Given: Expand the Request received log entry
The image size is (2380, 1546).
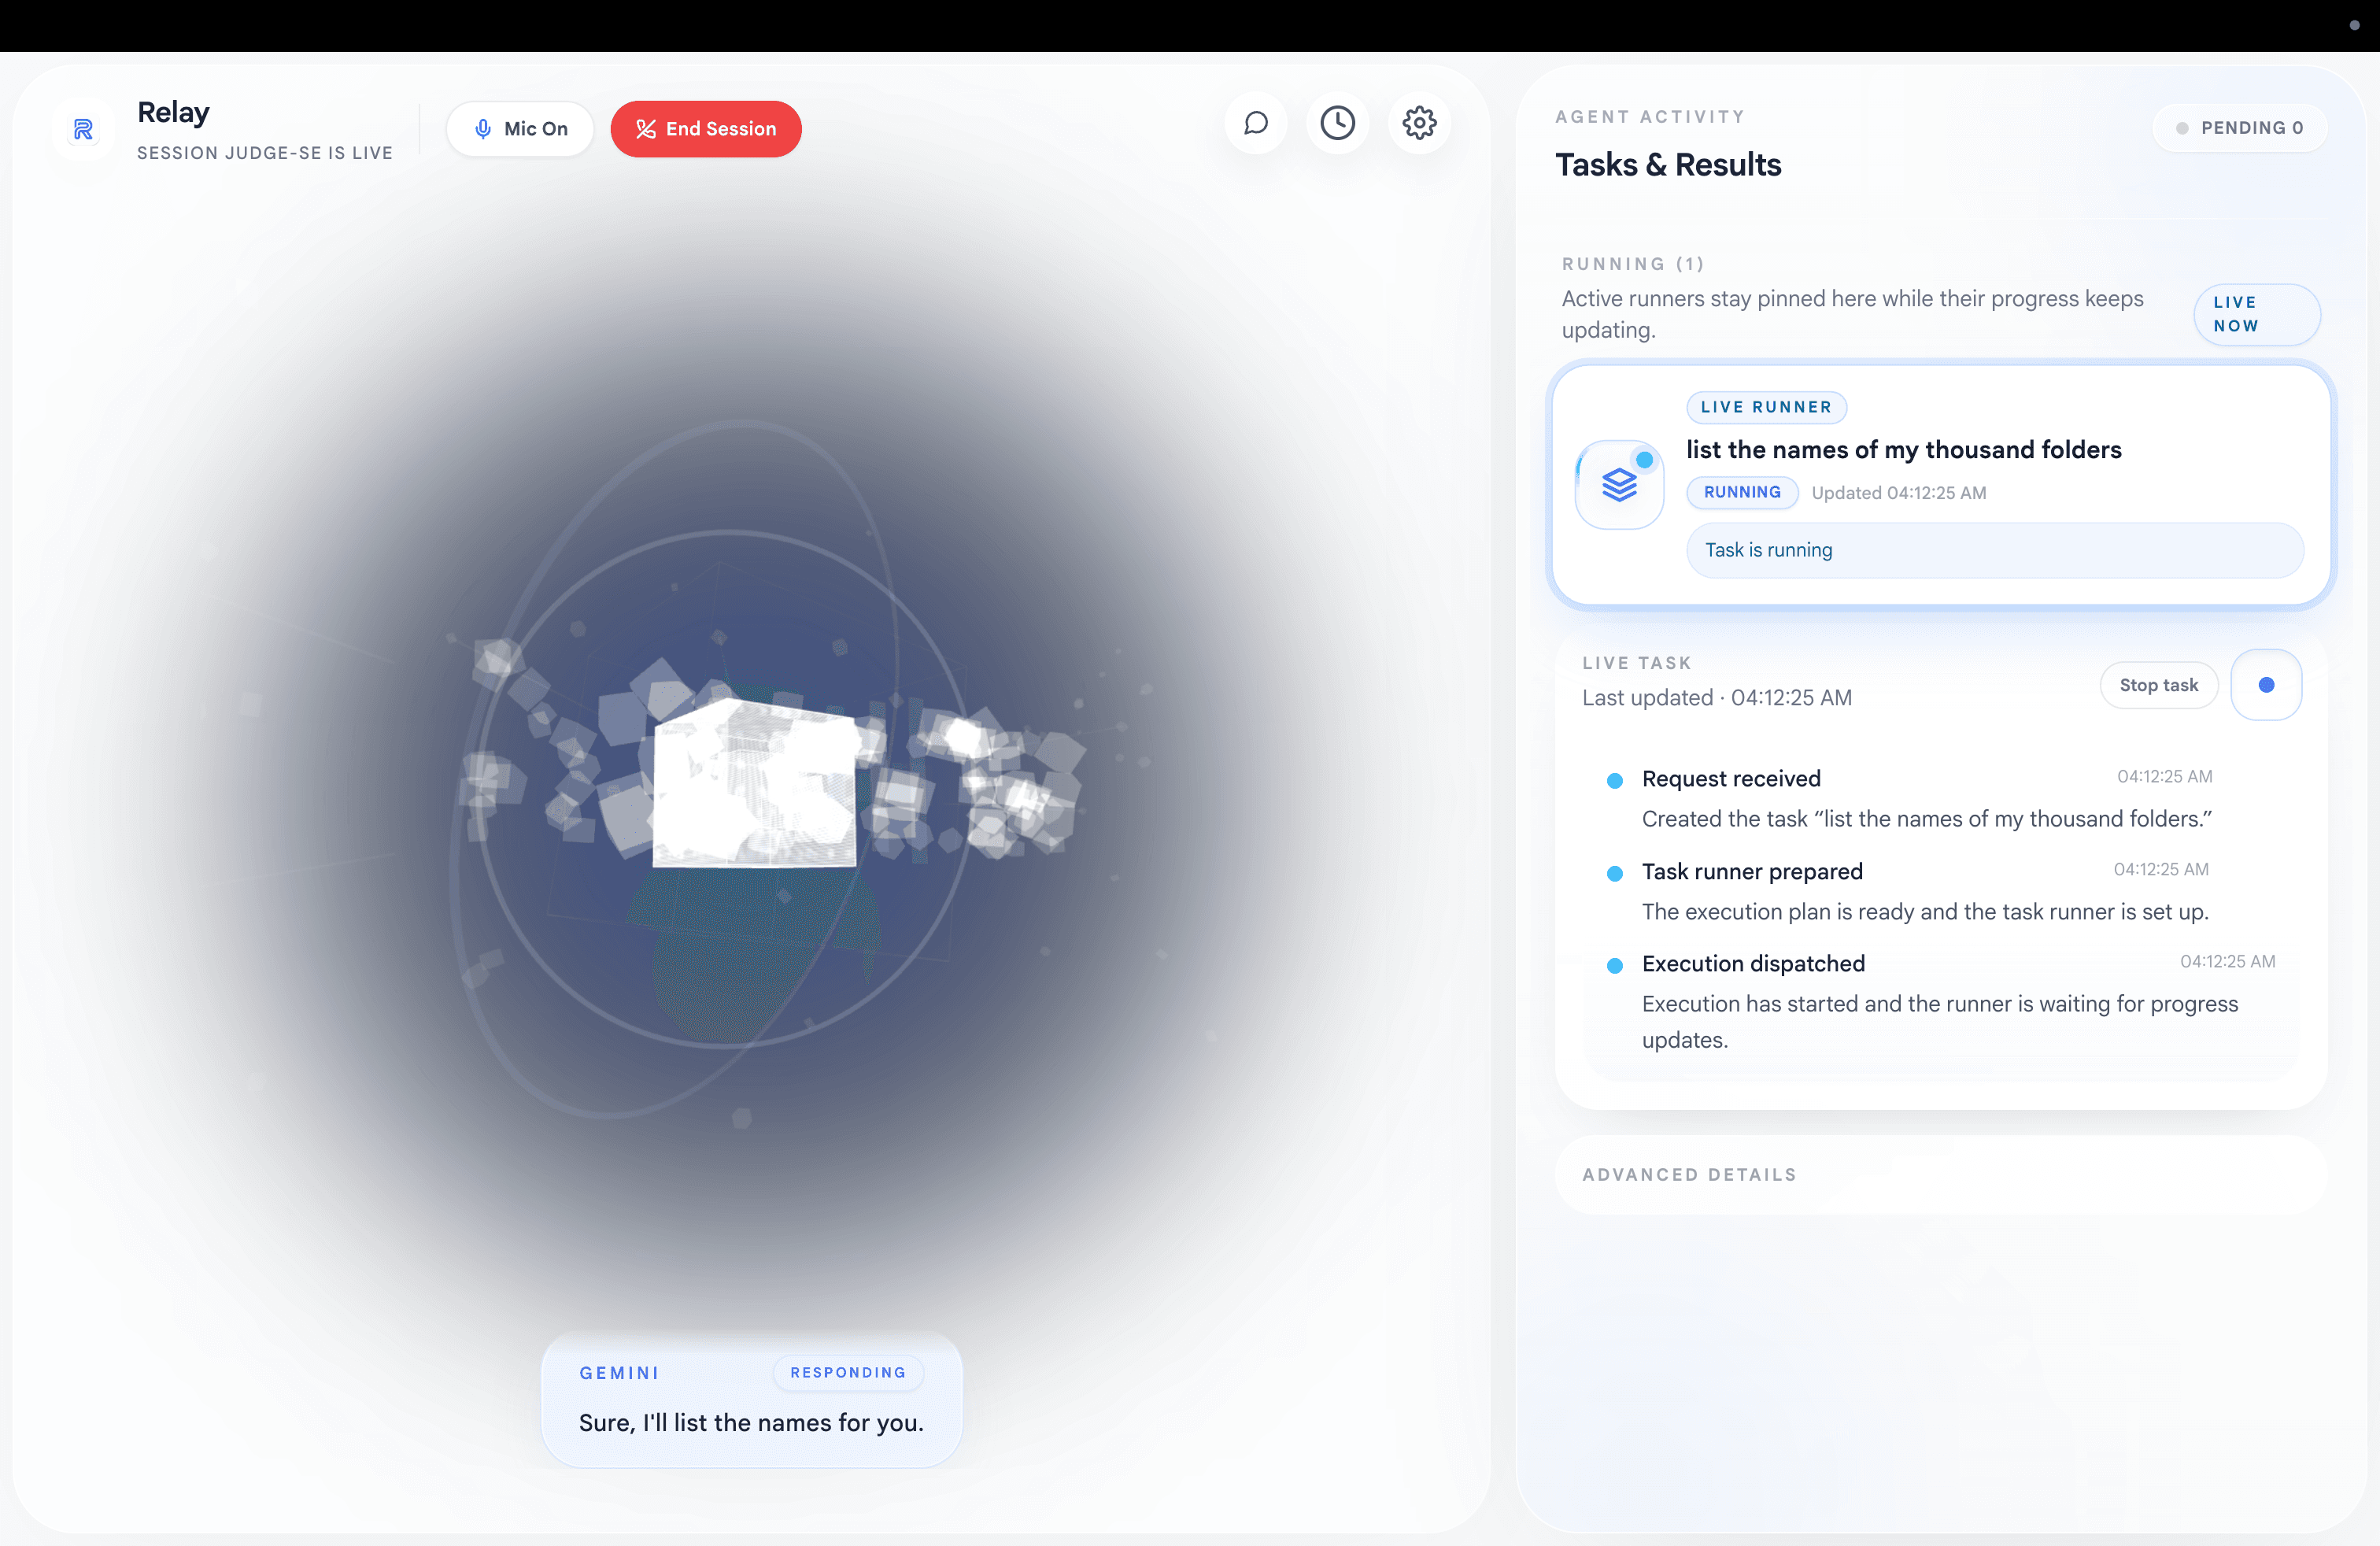Looking at the screenshot, I should 1731,779.
